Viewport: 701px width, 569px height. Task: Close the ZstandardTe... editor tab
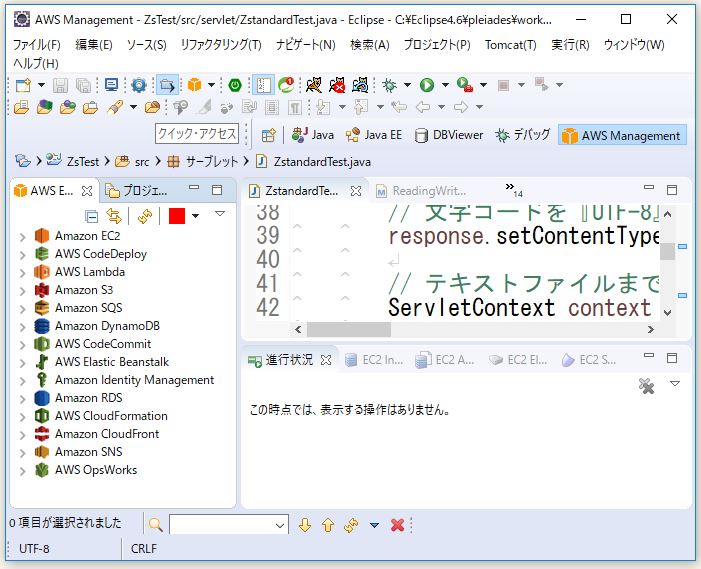[x=356, y=191]
